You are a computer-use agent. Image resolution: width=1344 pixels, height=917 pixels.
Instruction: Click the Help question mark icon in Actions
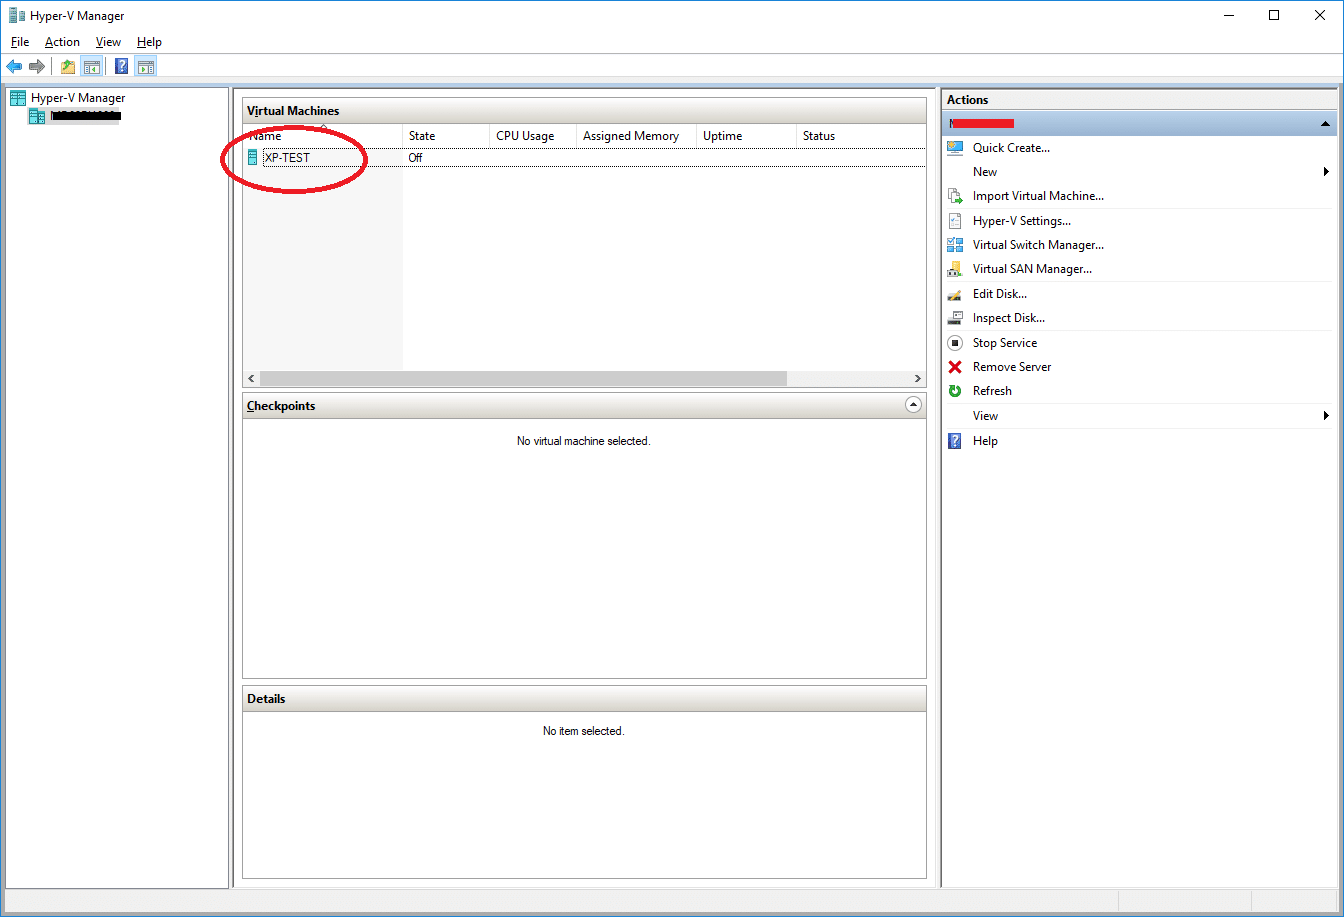(955, 441)
